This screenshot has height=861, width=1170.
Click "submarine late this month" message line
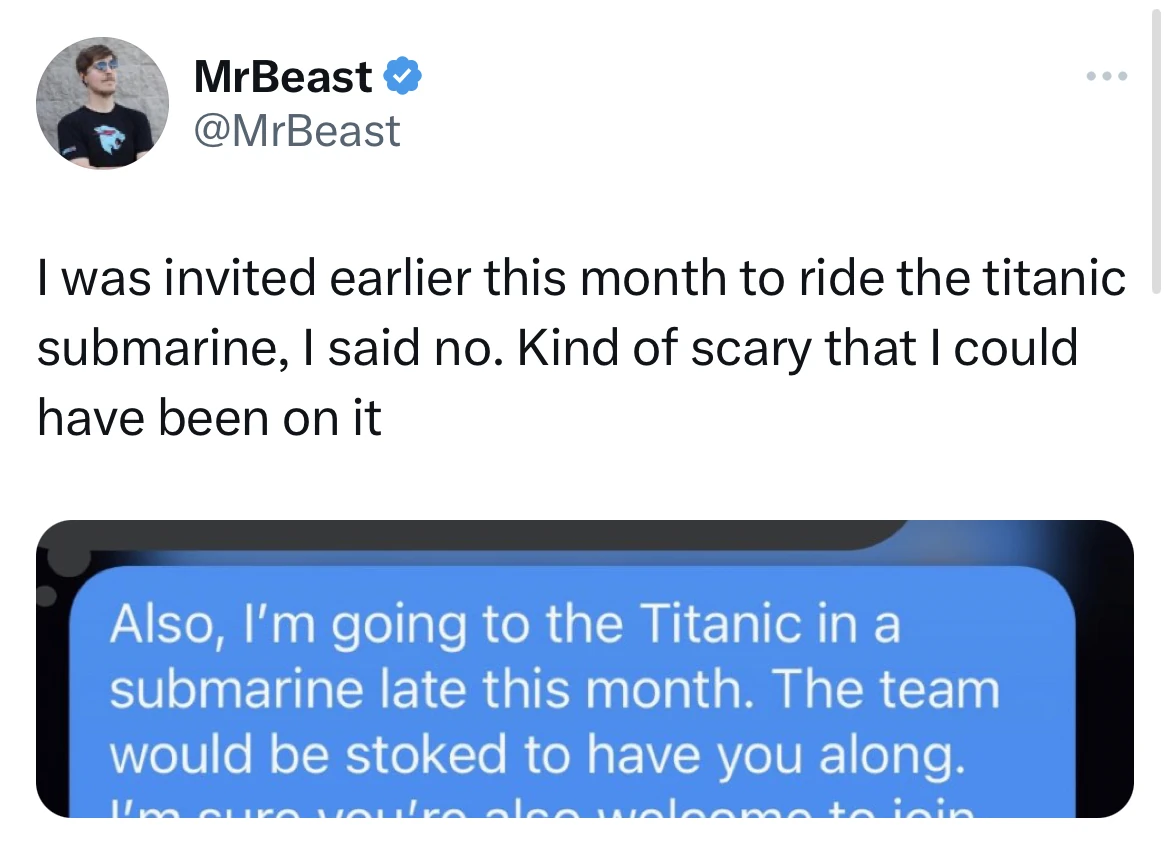(x=553, y=690)
